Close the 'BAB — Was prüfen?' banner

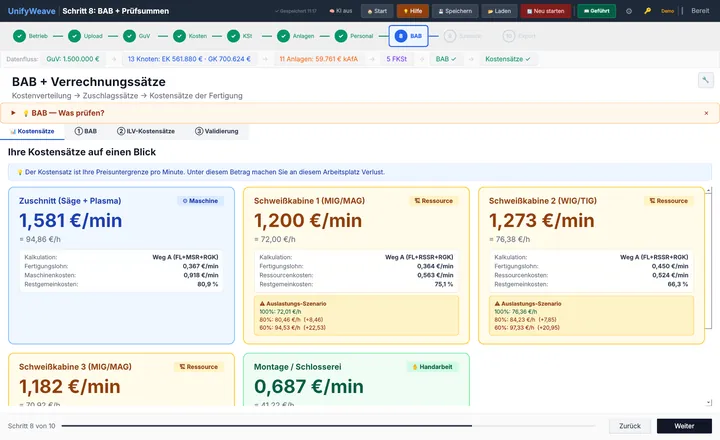coord(706,113)
